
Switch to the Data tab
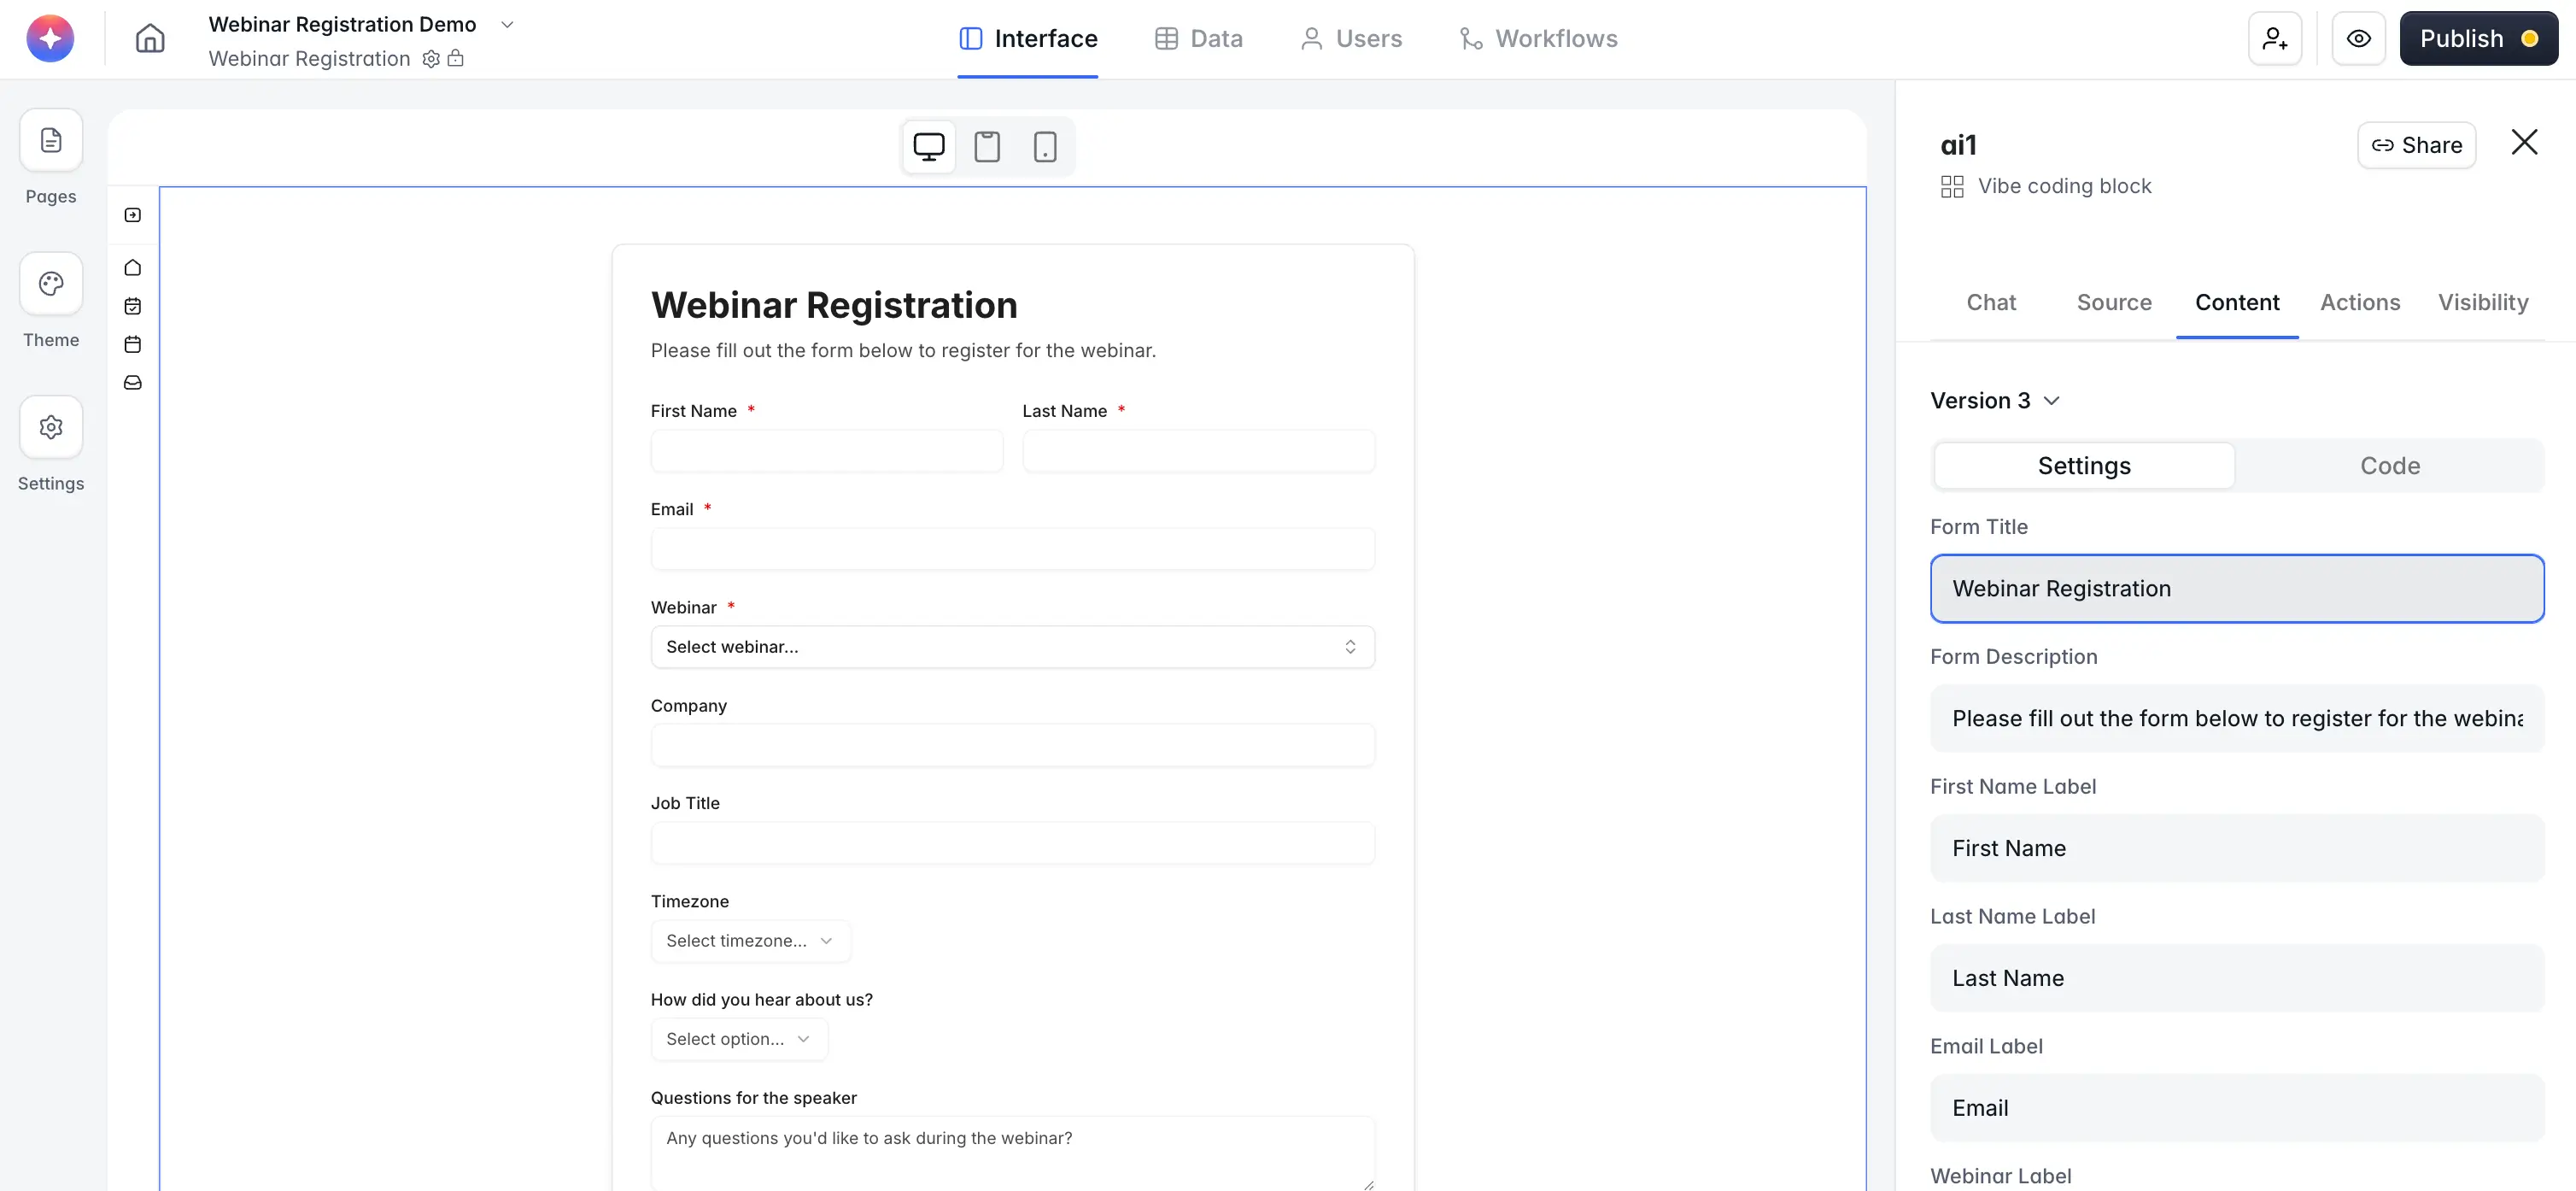click(x=1199, y=39)
